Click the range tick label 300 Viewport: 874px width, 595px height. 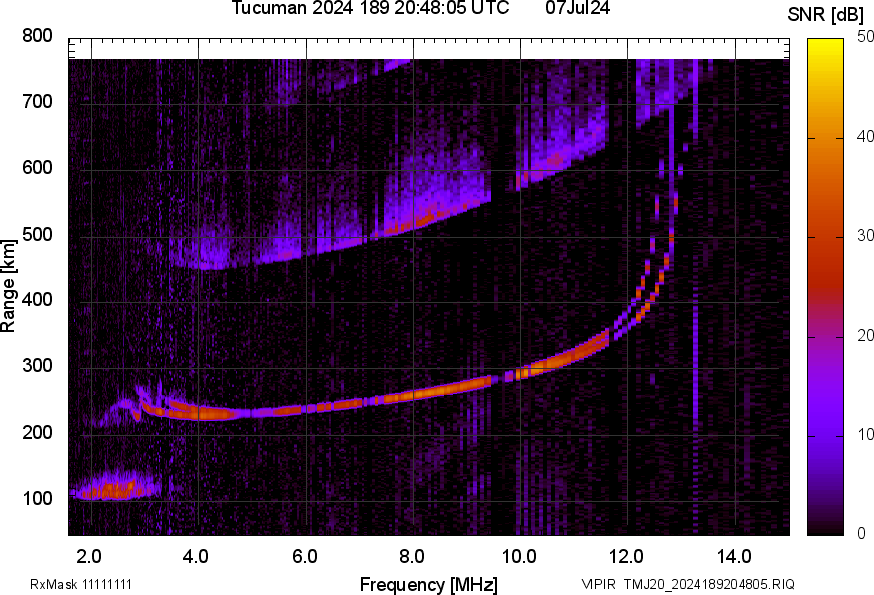click(37, 365)
